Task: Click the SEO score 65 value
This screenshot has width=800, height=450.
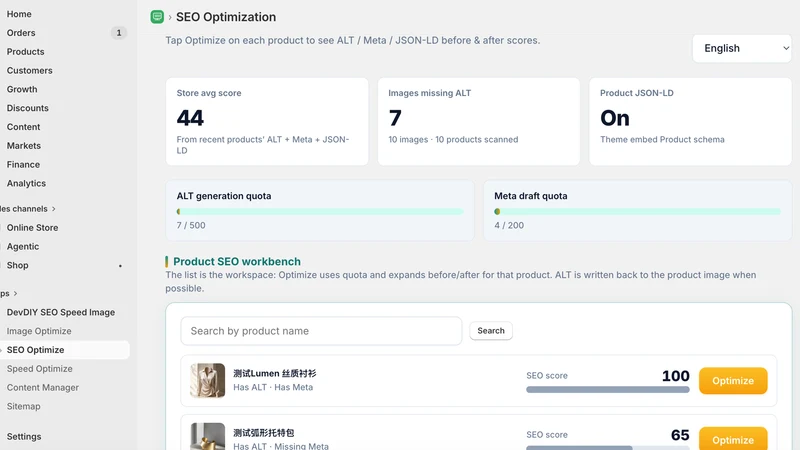Action: [x=680, y=435]
